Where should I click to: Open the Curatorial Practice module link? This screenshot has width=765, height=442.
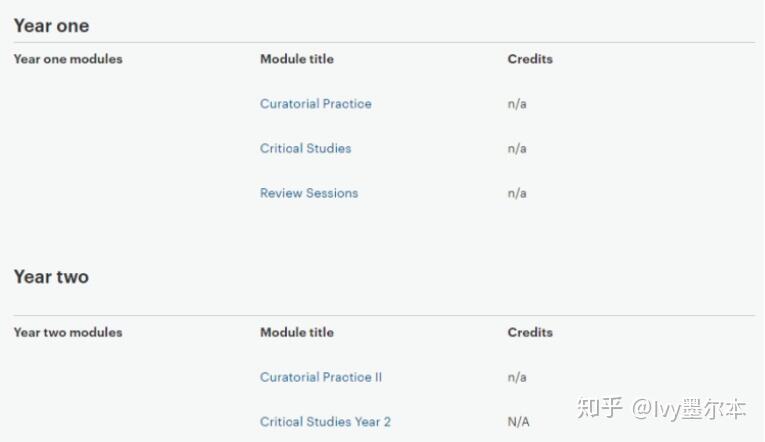315,104
